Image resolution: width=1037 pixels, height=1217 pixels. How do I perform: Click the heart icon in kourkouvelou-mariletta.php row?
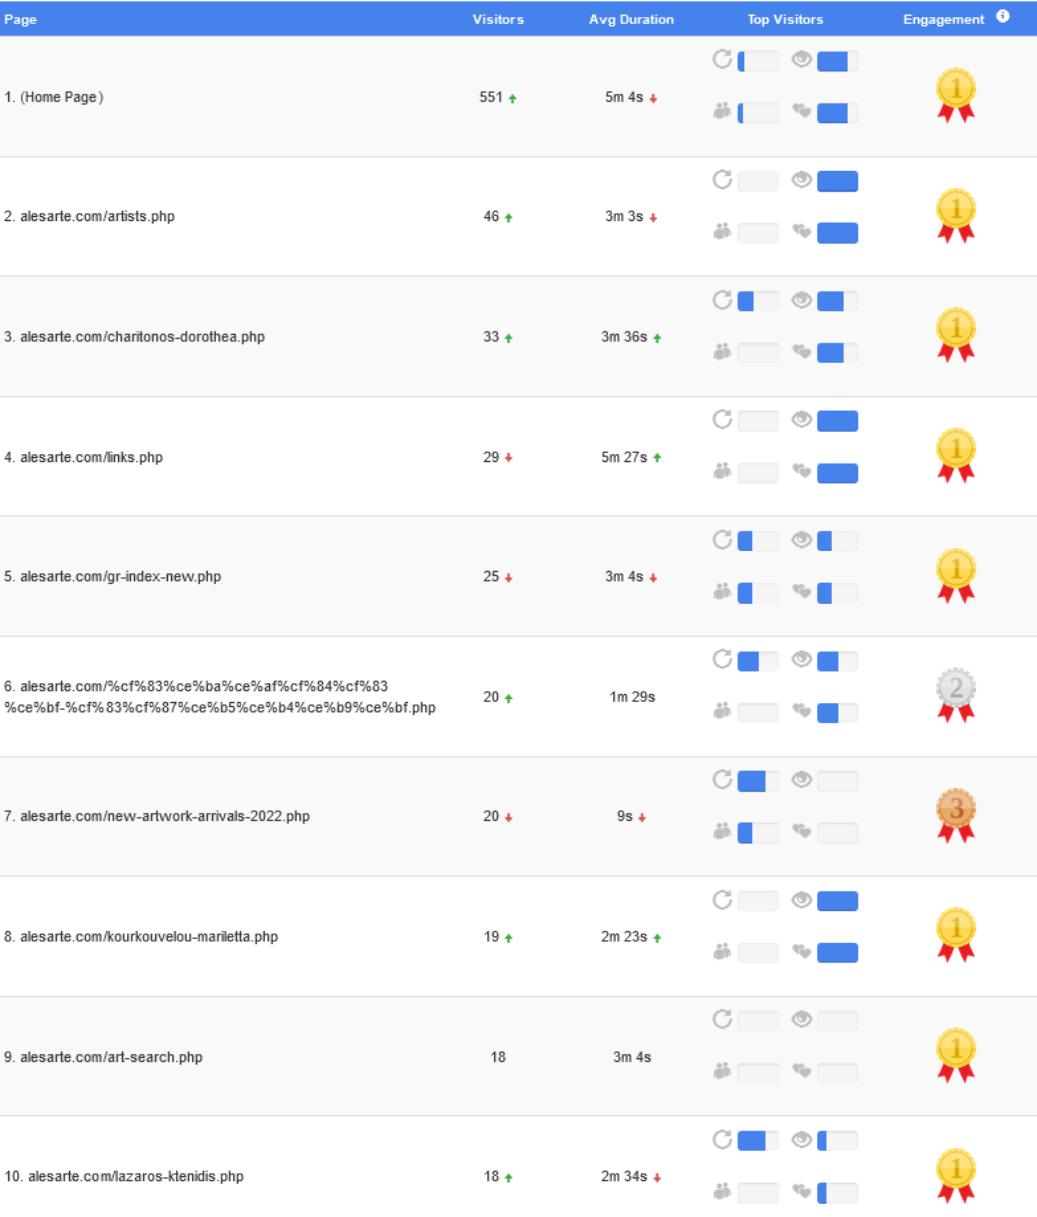click(801, 953)
